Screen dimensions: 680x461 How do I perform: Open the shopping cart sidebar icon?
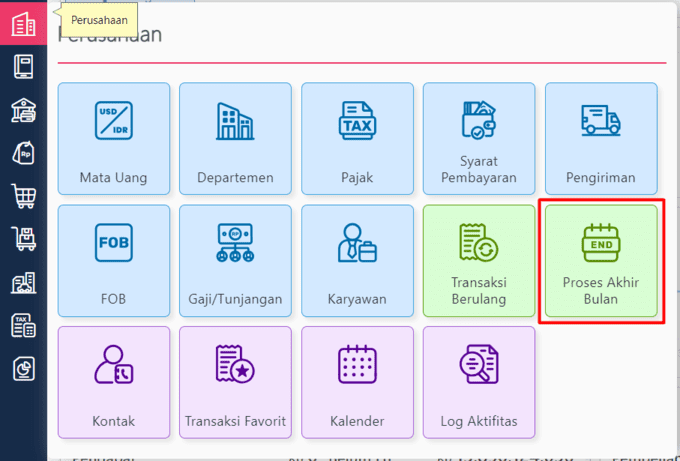point(23,196)
